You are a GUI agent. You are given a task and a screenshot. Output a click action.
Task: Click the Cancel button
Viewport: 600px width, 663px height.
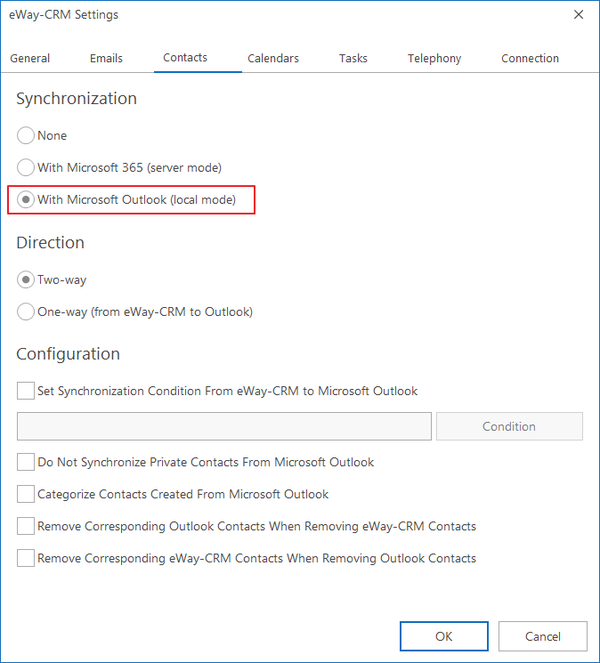click(x=543, y=636)
